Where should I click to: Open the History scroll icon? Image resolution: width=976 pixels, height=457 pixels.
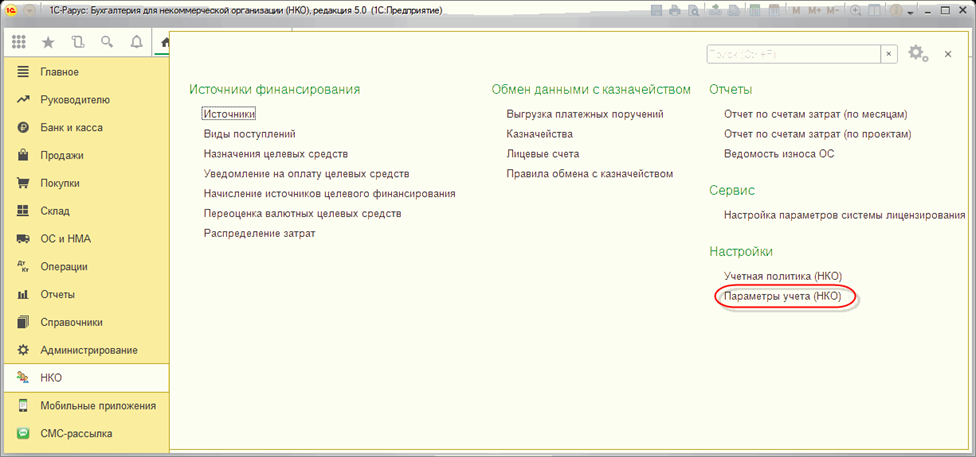[77, 42]
